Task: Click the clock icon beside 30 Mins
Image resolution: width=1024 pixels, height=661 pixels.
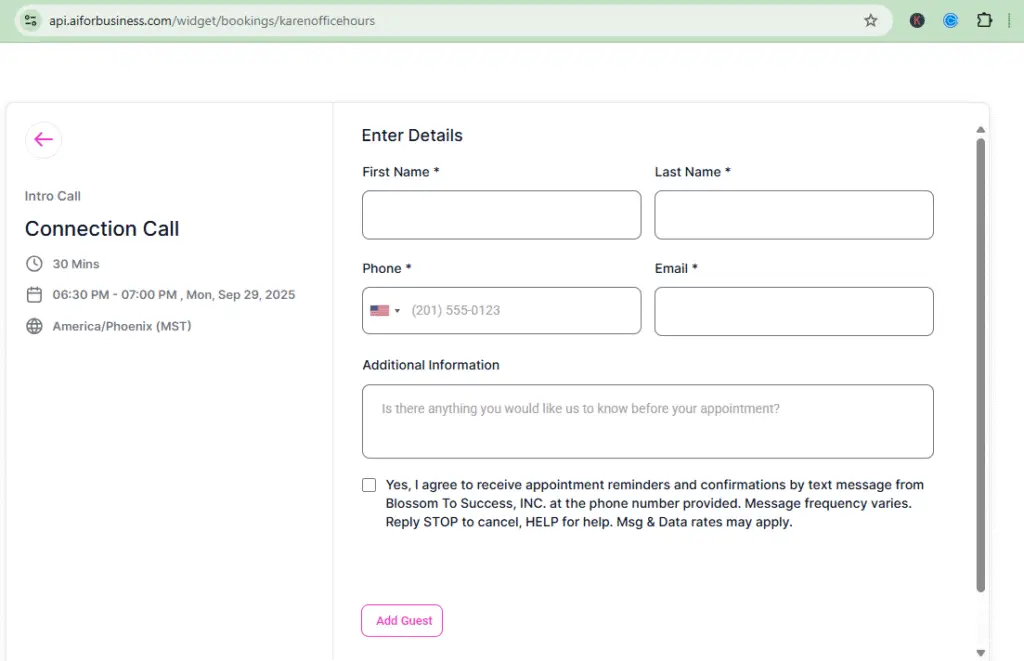Action: coord(34,264)
